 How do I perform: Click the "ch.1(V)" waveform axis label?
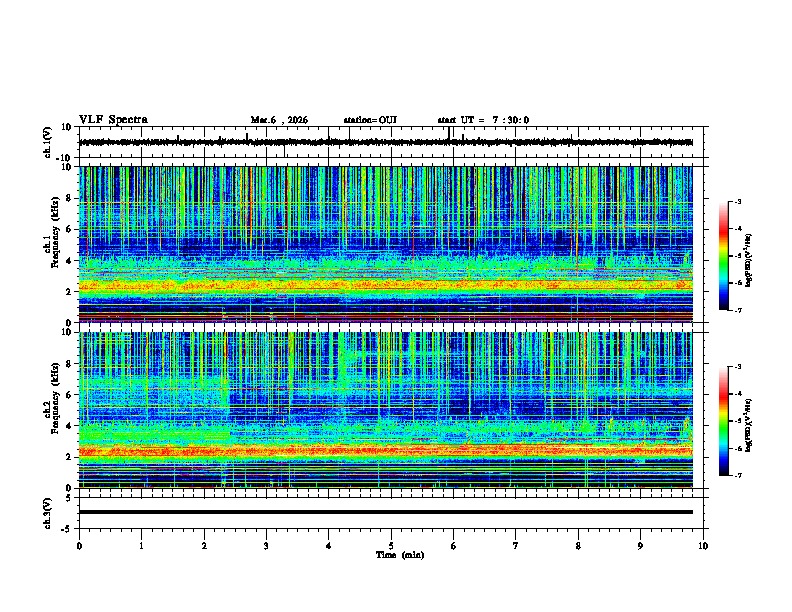click(x=48, y=142)
